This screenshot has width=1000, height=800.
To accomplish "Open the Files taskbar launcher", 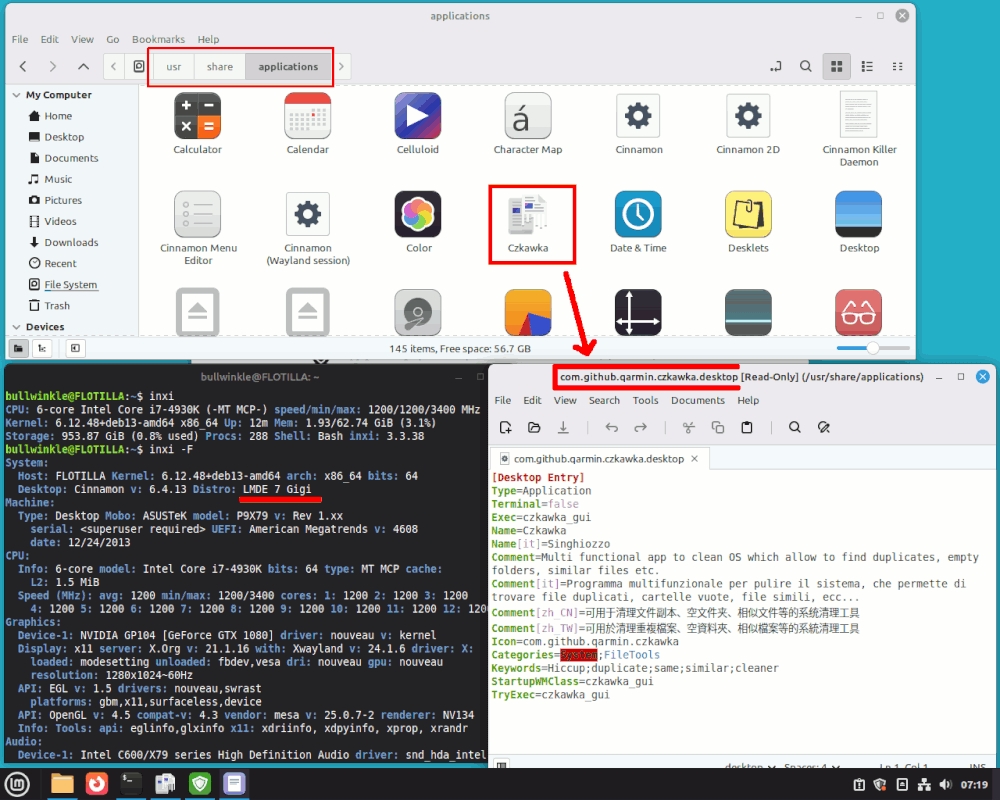I will [x=62, y=783].
